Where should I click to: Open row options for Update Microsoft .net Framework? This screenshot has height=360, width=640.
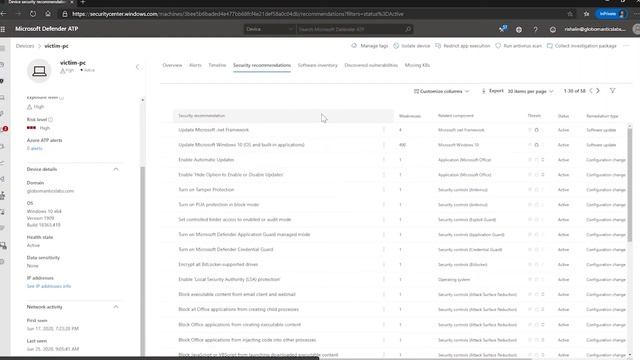(x=384, y=130)
